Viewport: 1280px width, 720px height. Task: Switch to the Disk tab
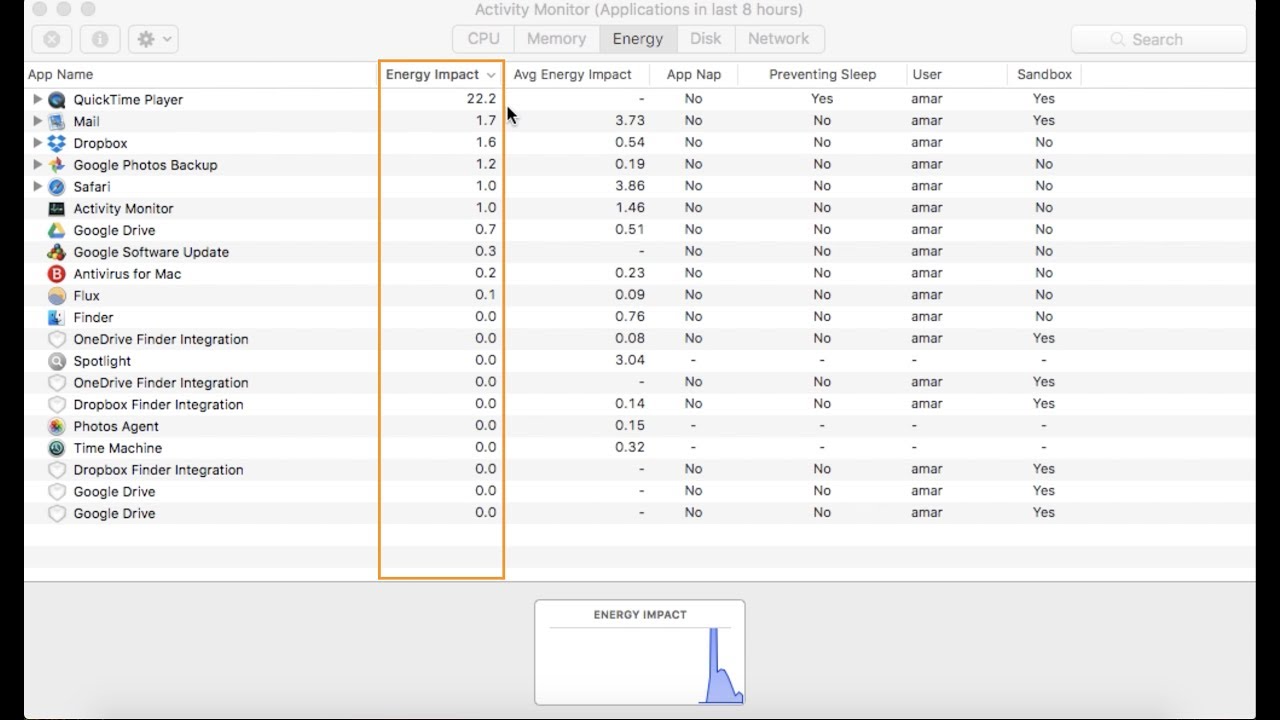706,39
